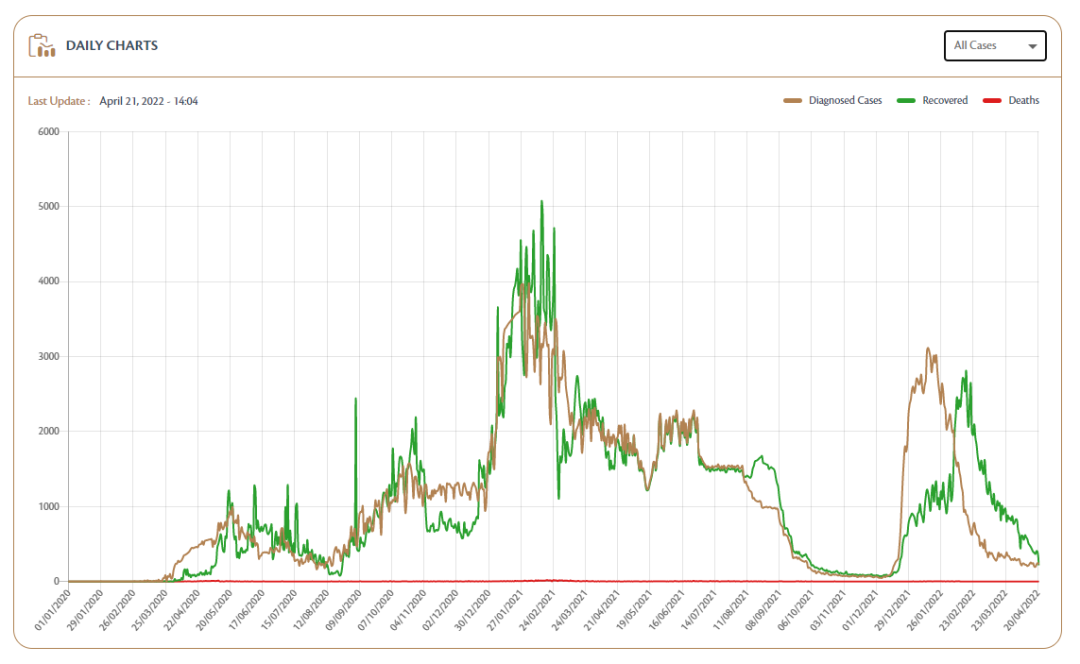This screenshot has width=1080, height=664.
Task: Click the 20/04/2022 x-axis date label
Action: (1021, 609)
